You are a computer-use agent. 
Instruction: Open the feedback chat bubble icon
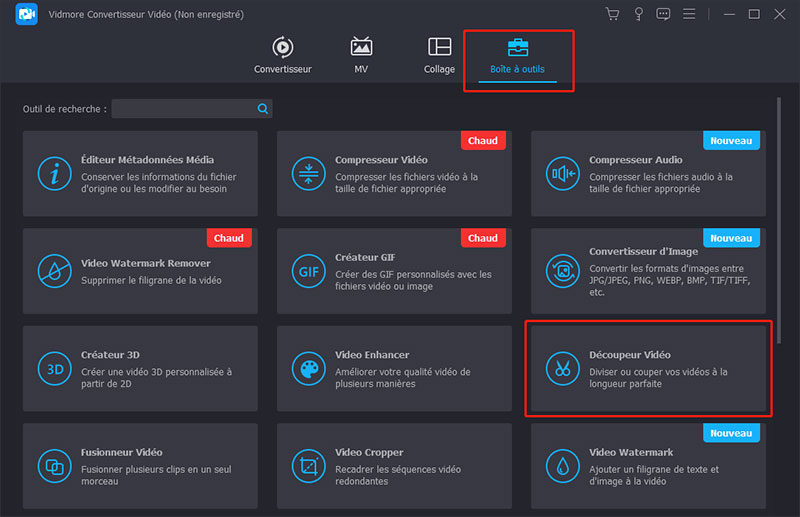tap(664, 14)
